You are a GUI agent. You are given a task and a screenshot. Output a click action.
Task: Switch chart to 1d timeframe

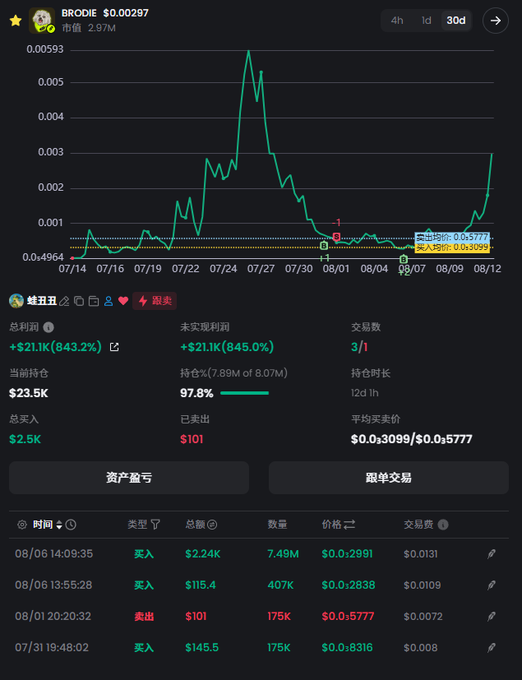426,20
